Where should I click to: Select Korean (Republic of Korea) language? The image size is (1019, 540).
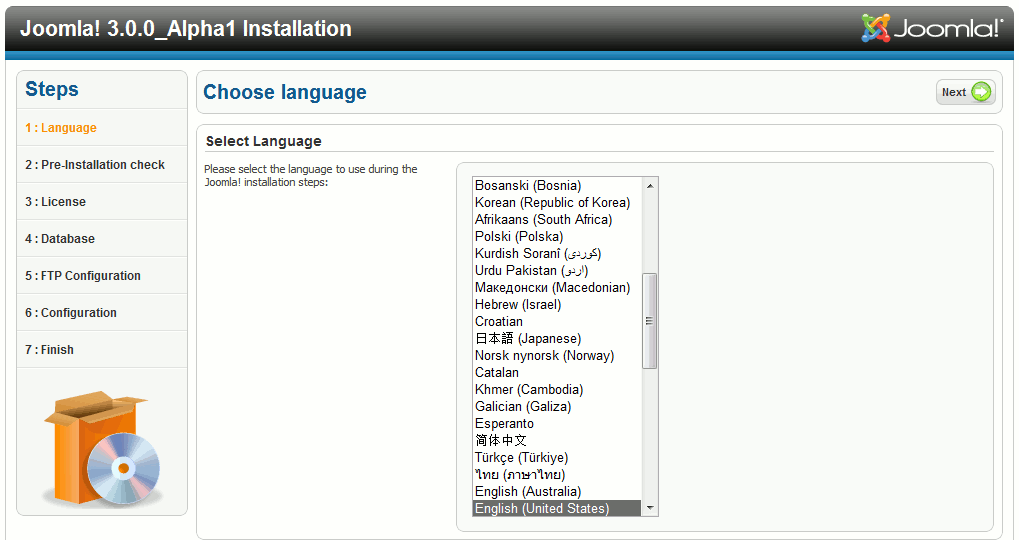pos(552,203)
